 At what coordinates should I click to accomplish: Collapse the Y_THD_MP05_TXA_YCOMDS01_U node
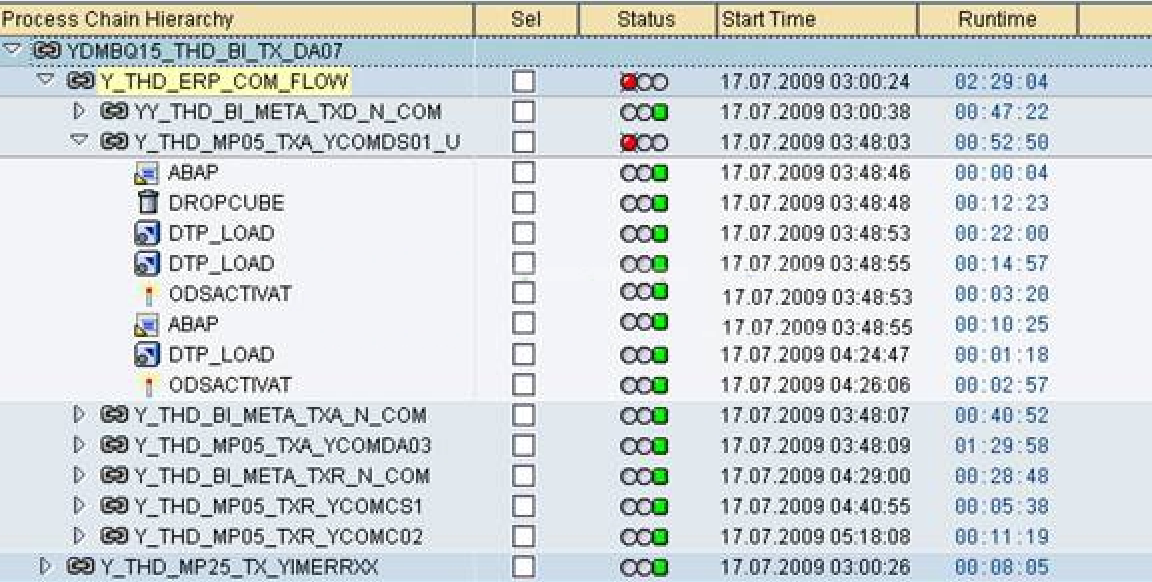80,140
